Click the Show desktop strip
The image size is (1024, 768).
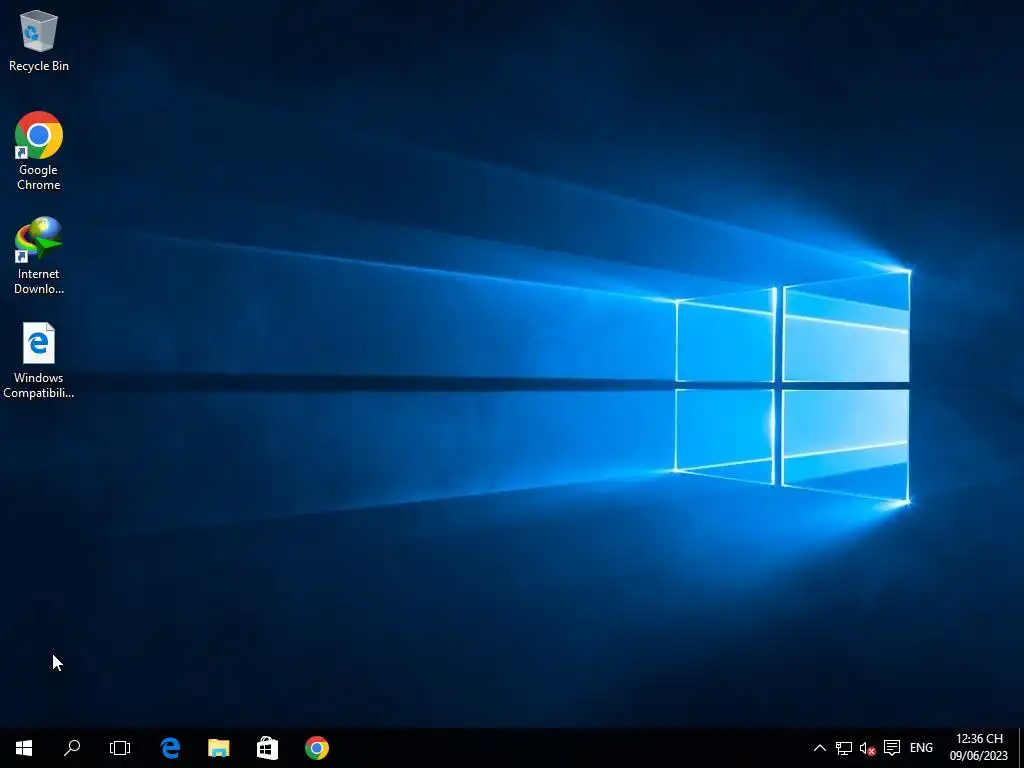pos(1021,748)
